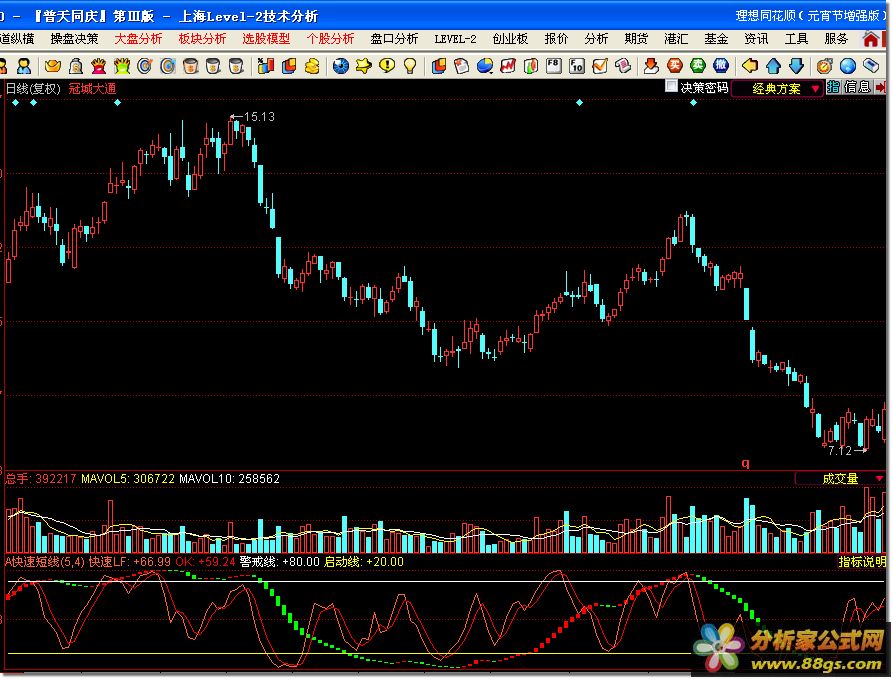Image resolution: width=893 pixels, height=679 pixels.
Task: Click the blue eyeball toolbar icon
Action: coord(341,66)
